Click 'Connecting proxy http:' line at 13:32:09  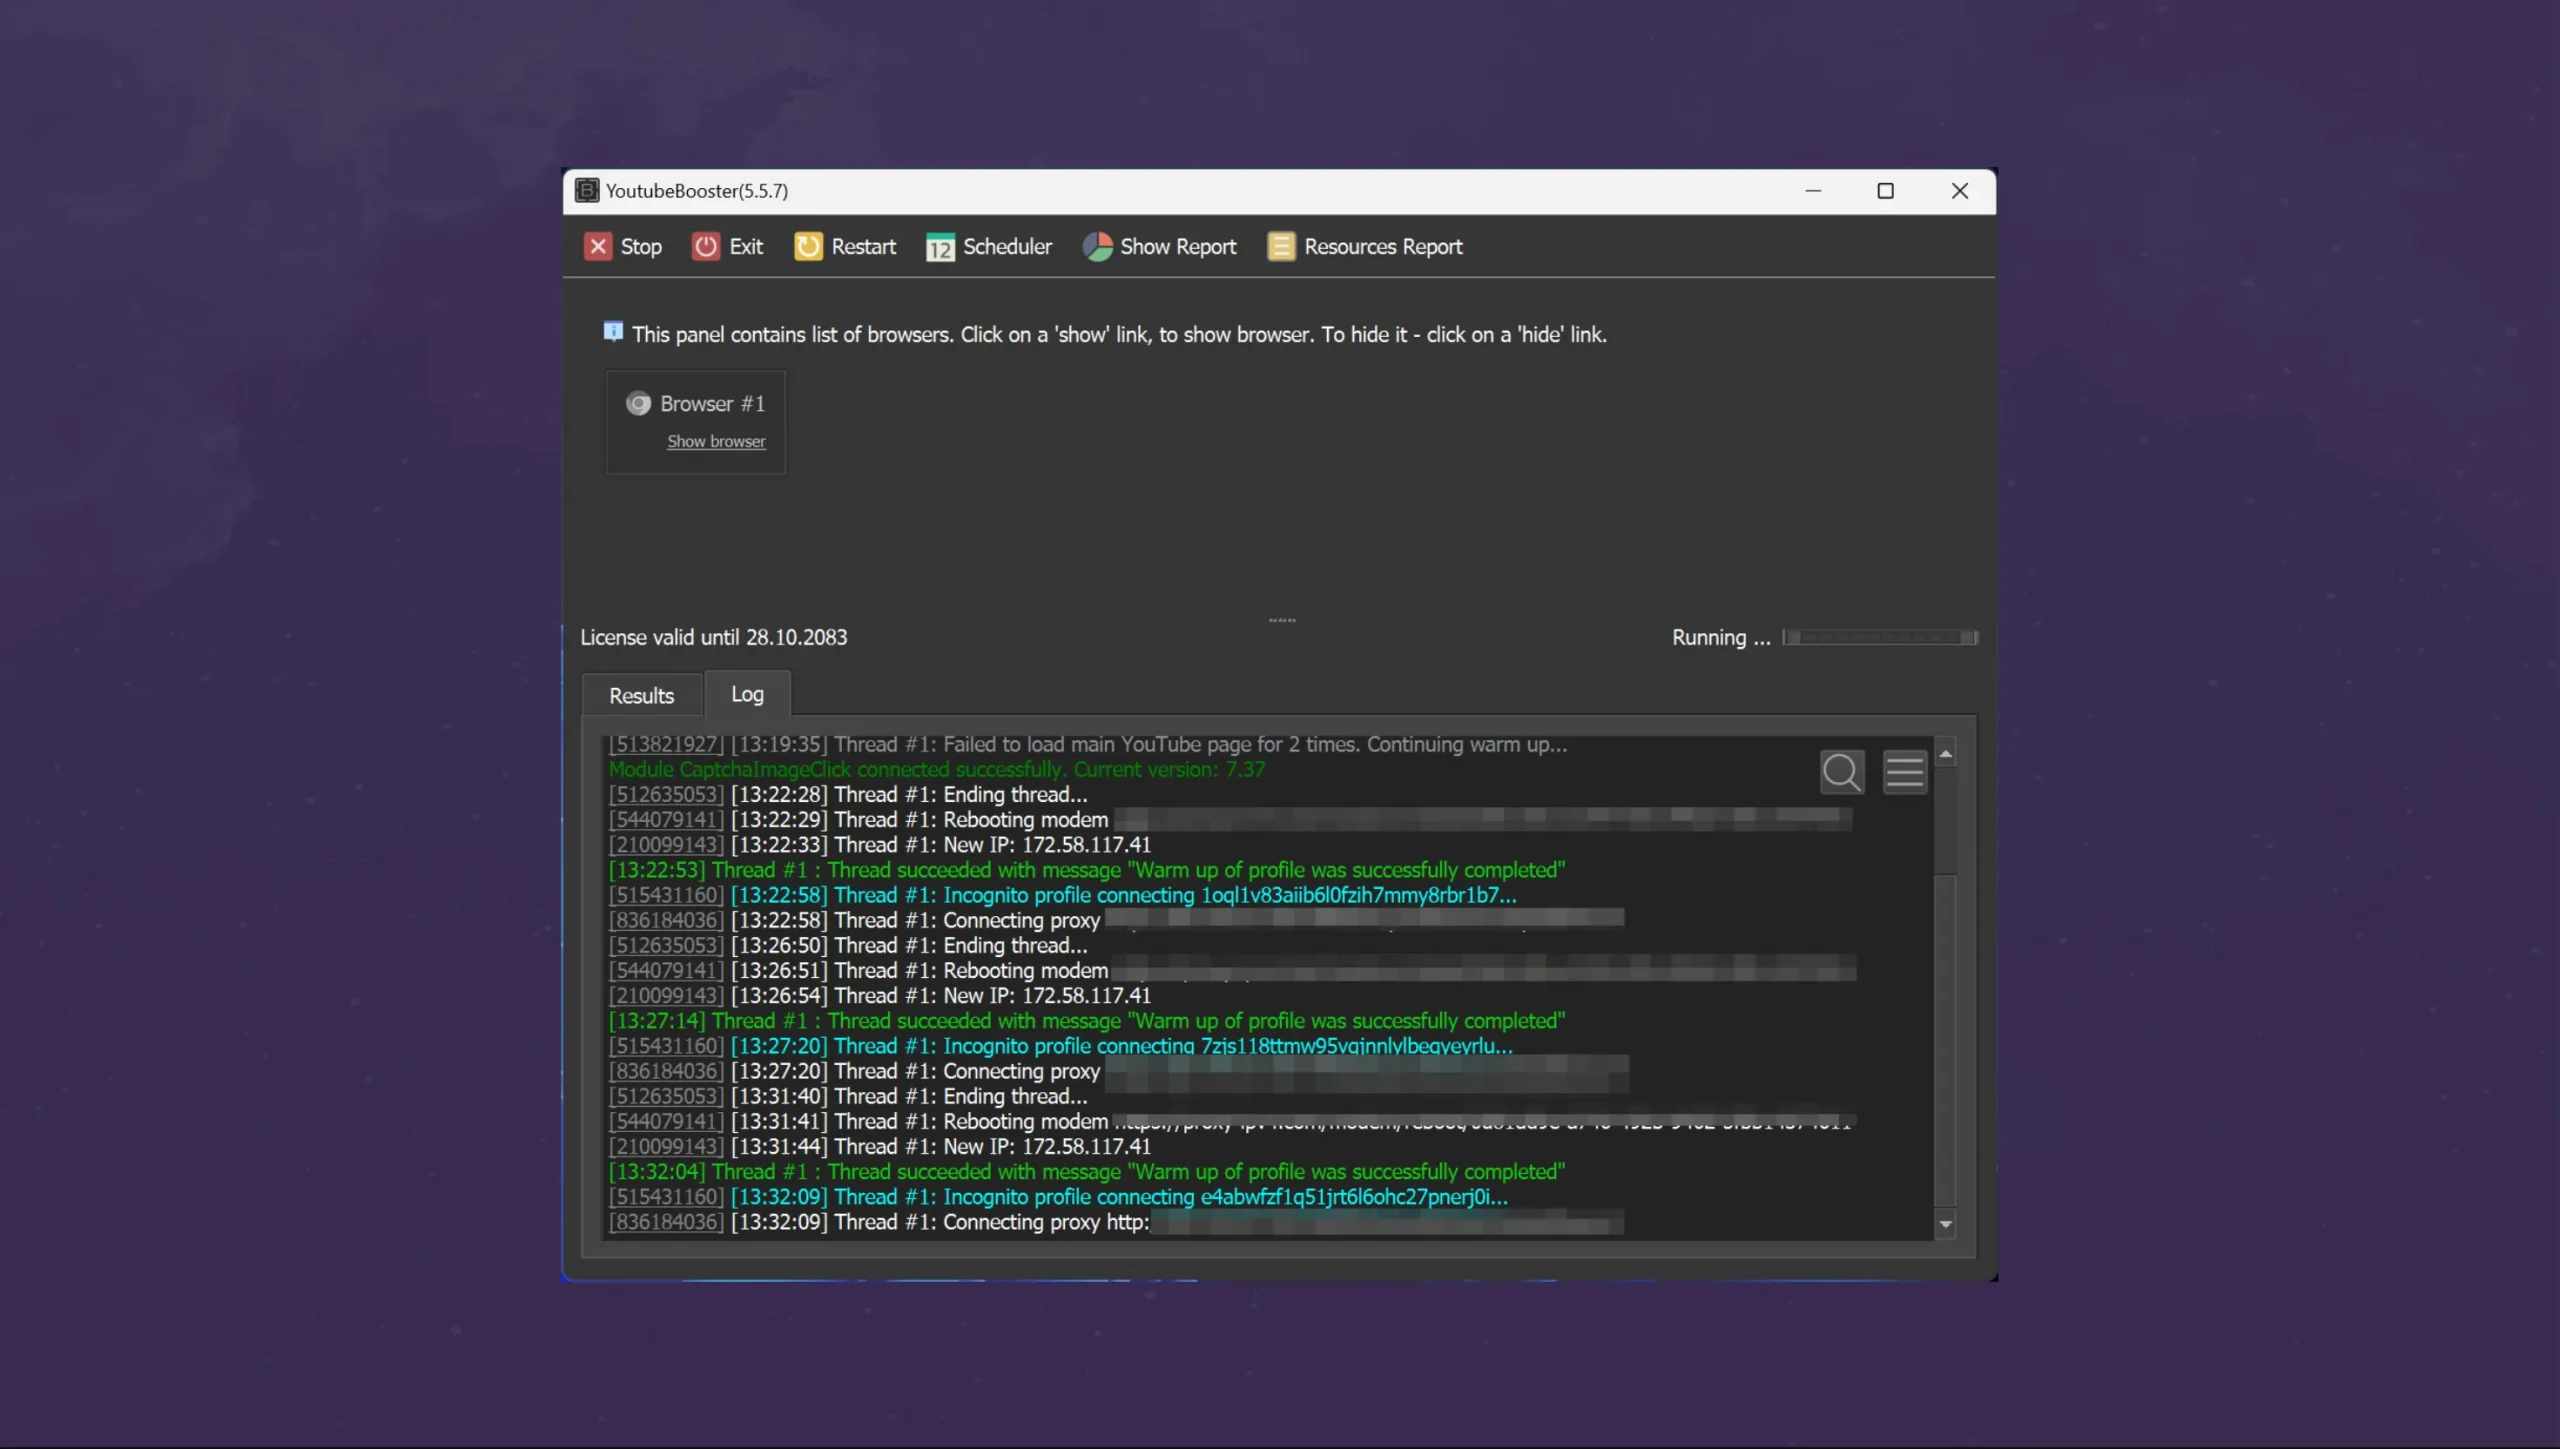click(x=1117, y=1222)
